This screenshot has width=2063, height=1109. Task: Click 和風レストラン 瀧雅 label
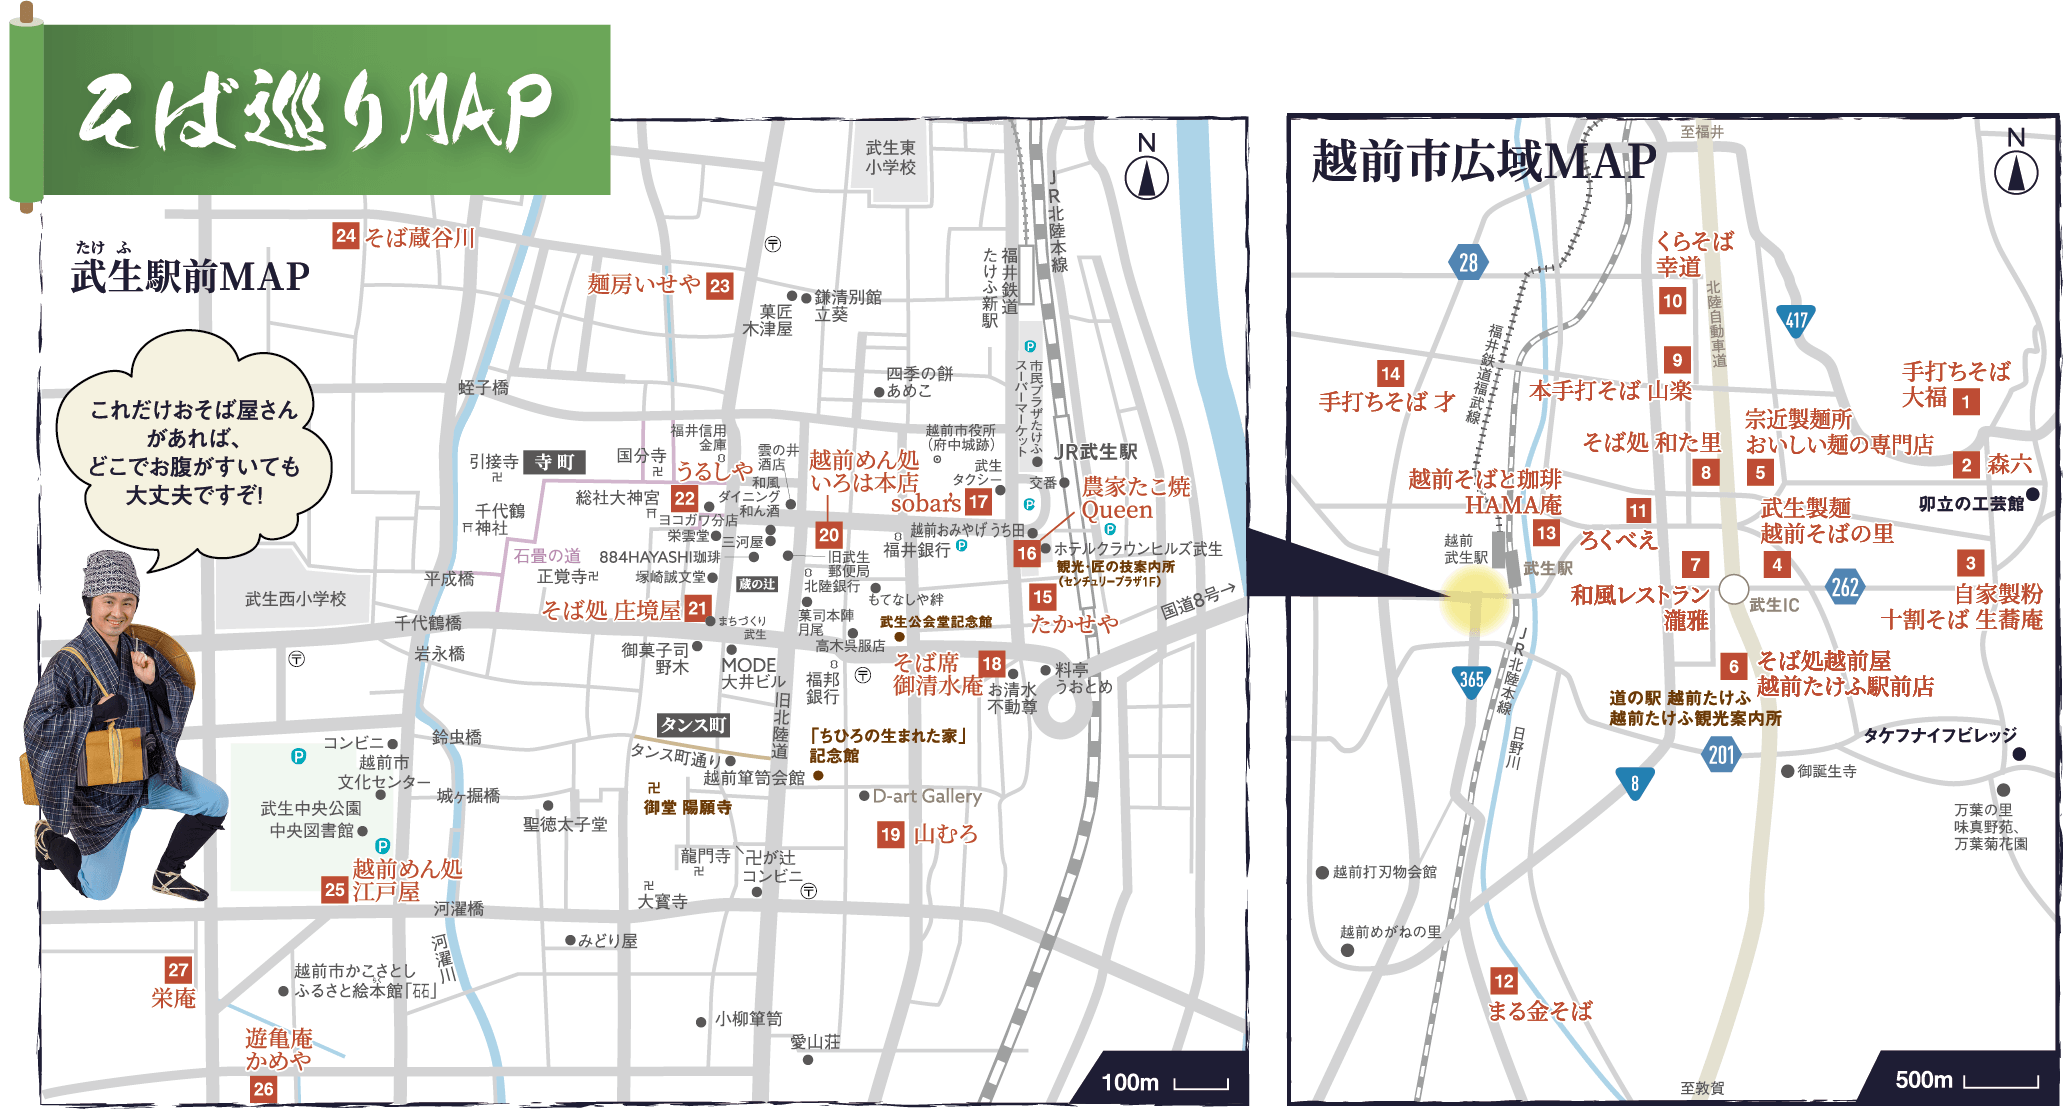(1640, 608)
